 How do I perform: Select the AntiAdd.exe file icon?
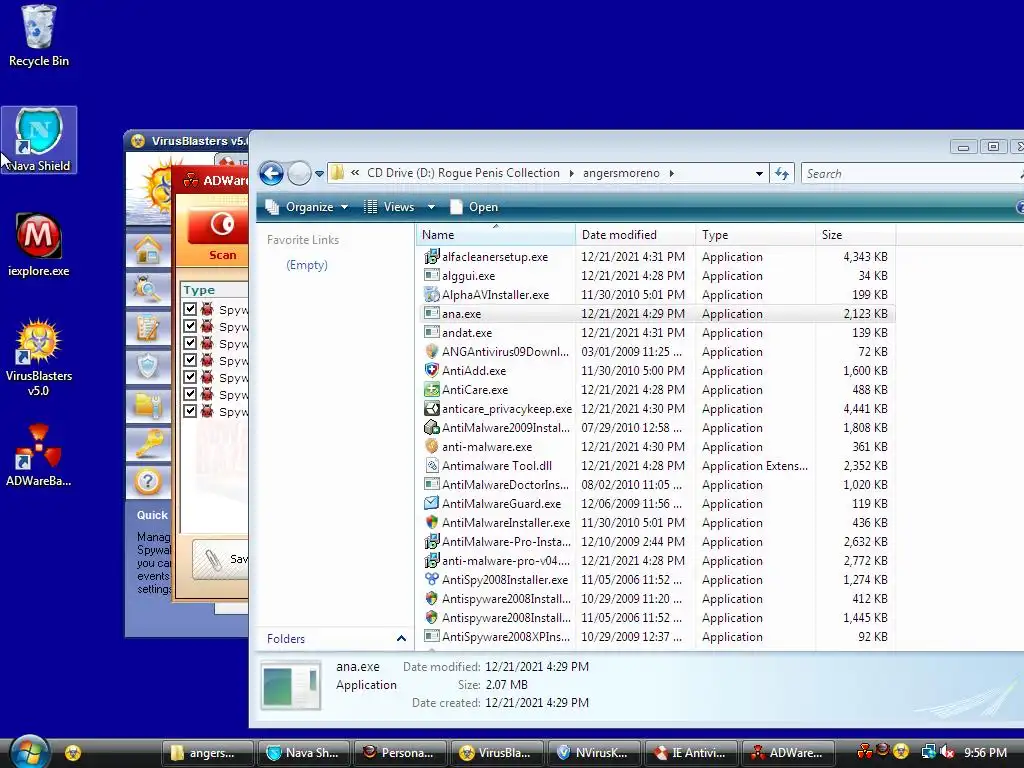[432, 370]
